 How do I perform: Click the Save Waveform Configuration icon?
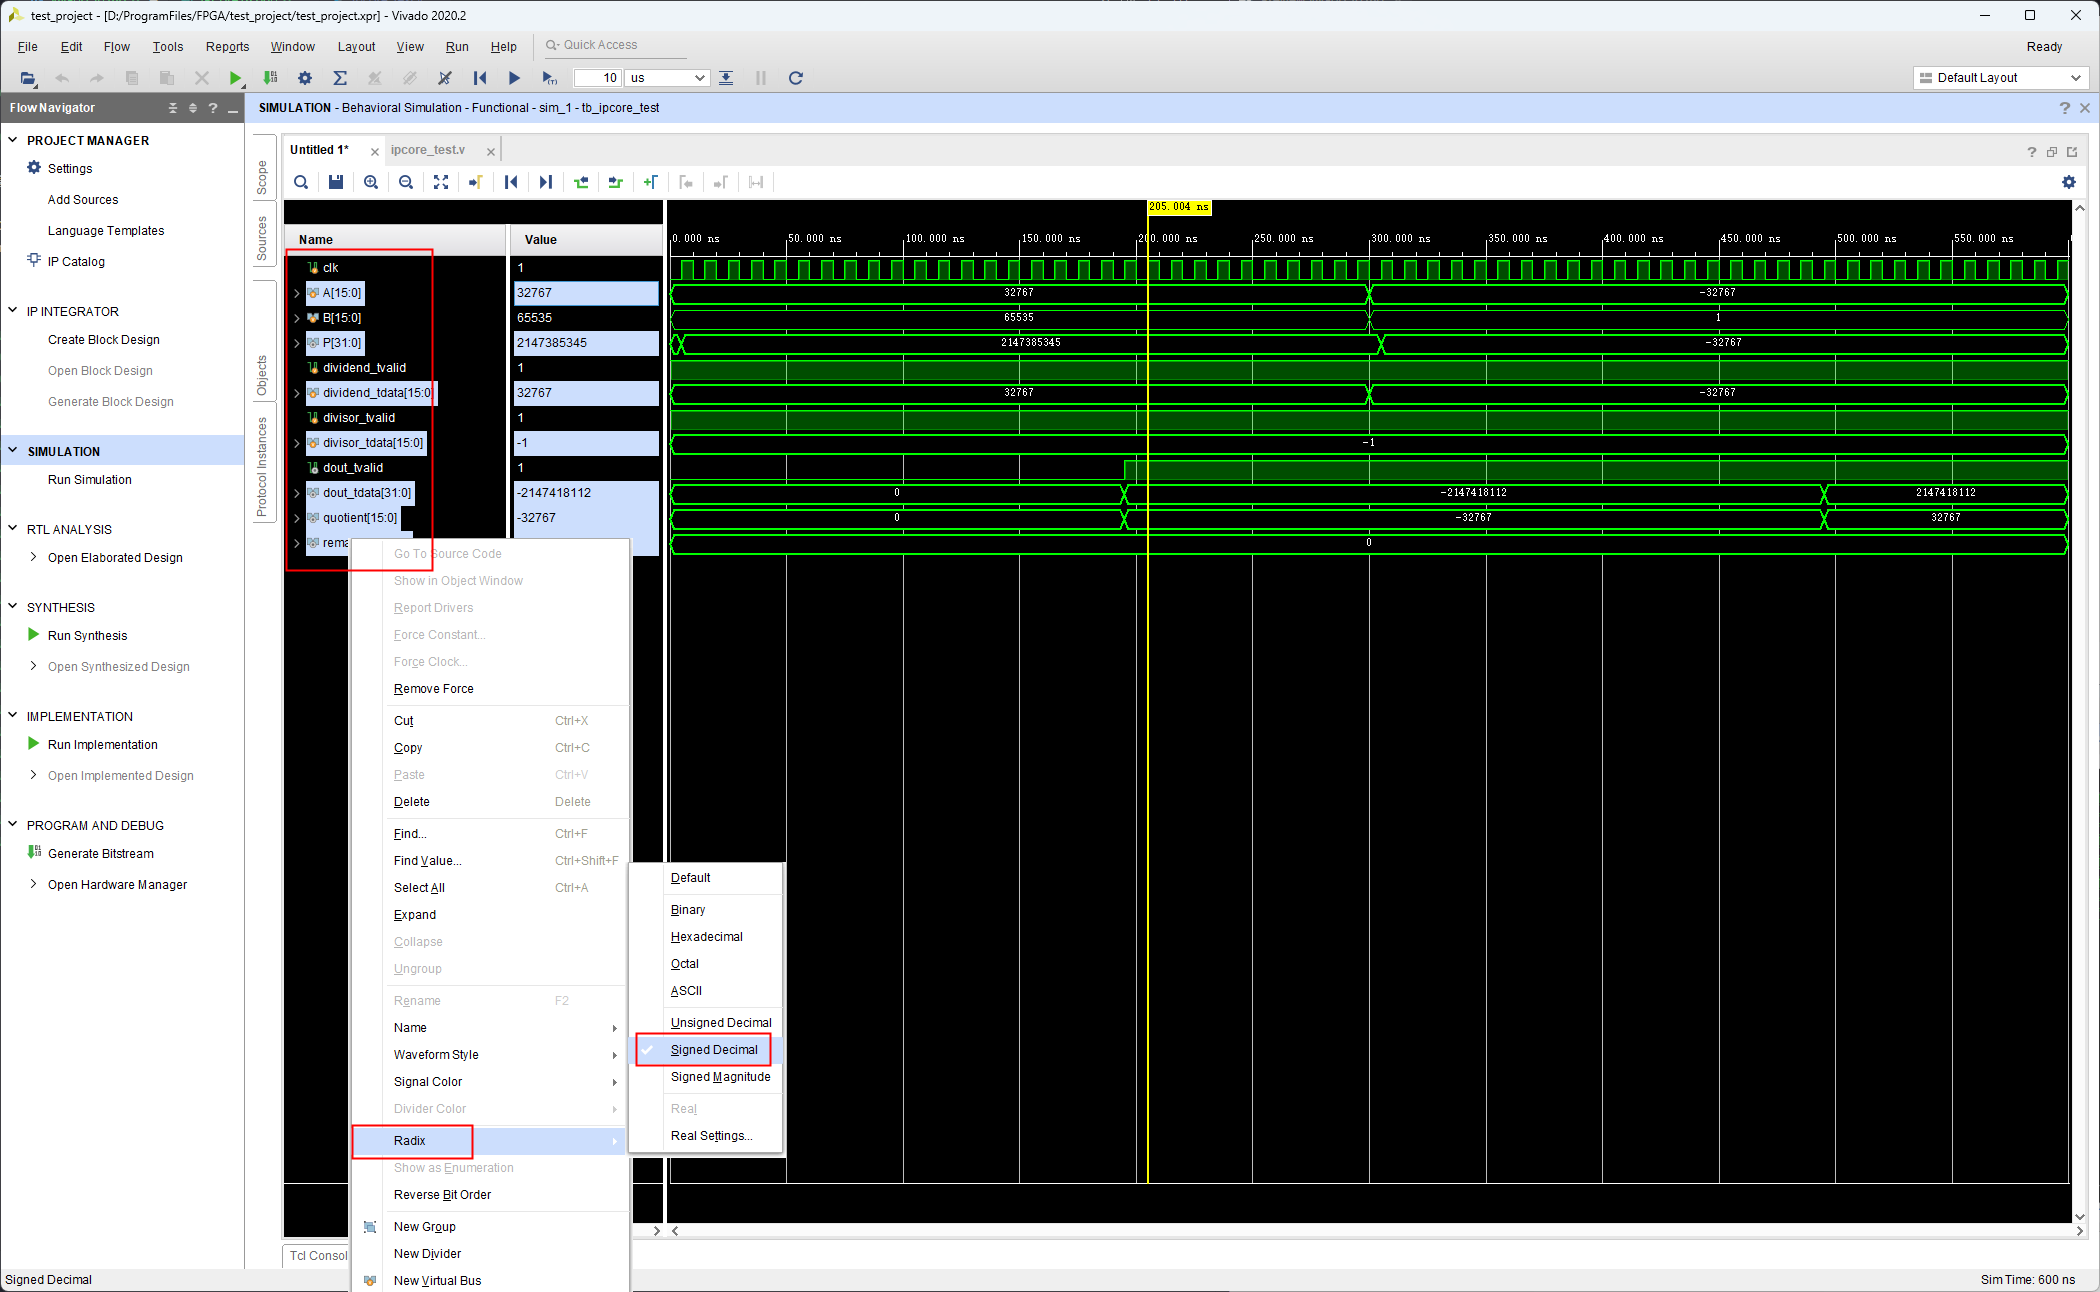pos(336,182)
